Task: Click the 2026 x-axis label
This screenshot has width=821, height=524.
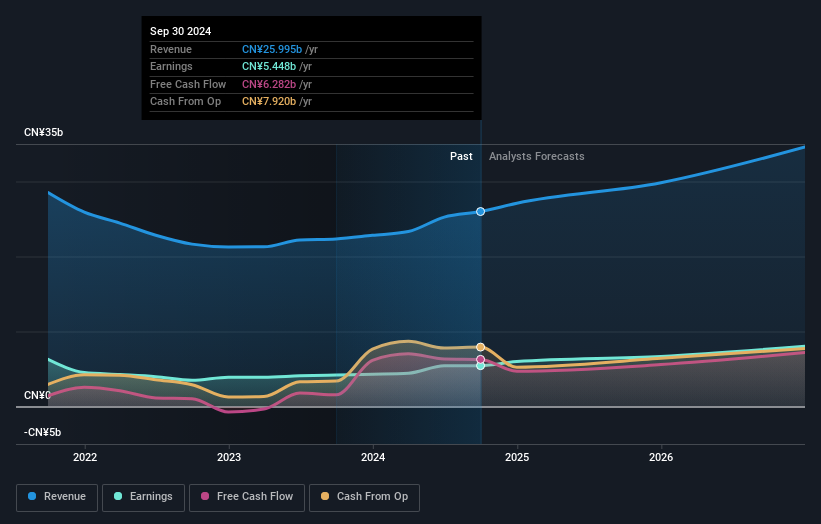Action: (x=661, y=457)
